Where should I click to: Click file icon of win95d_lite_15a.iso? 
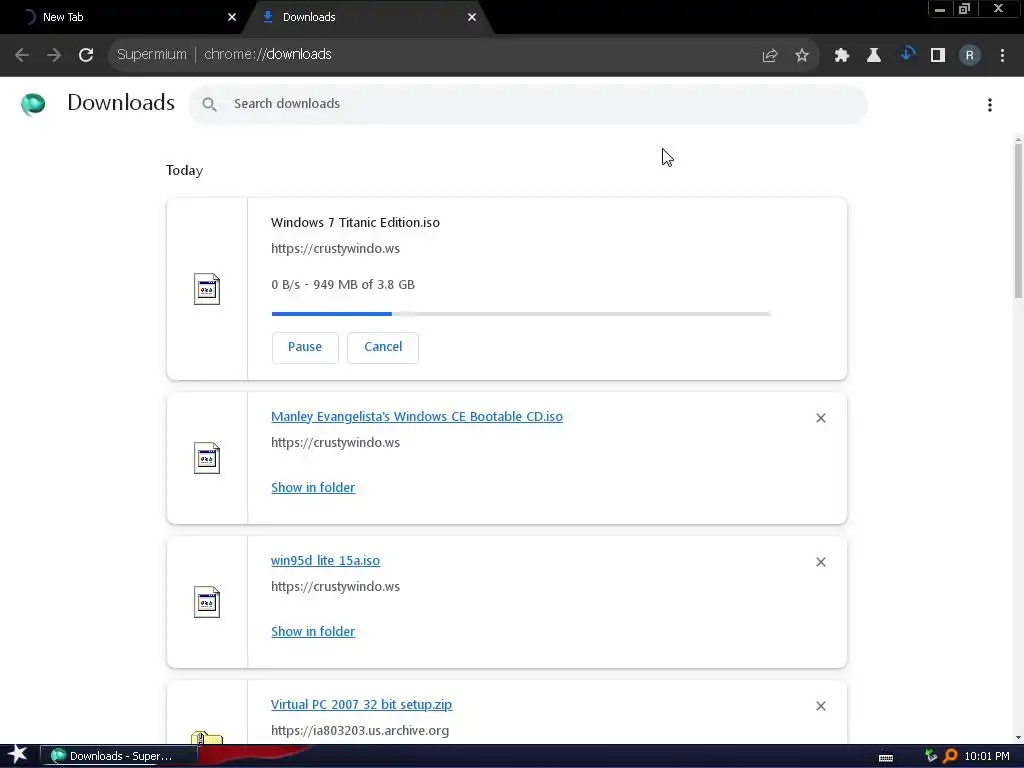point(207,602)
